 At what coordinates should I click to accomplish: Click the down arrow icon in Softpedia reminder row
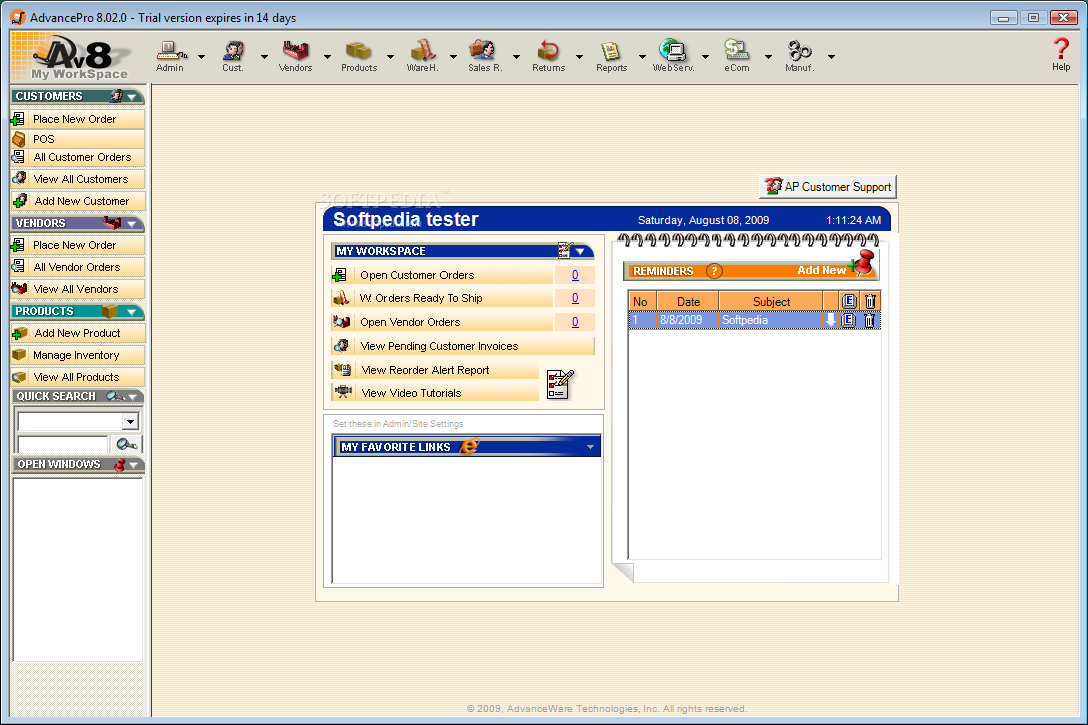pyautogui.click(x=831, y=320)
